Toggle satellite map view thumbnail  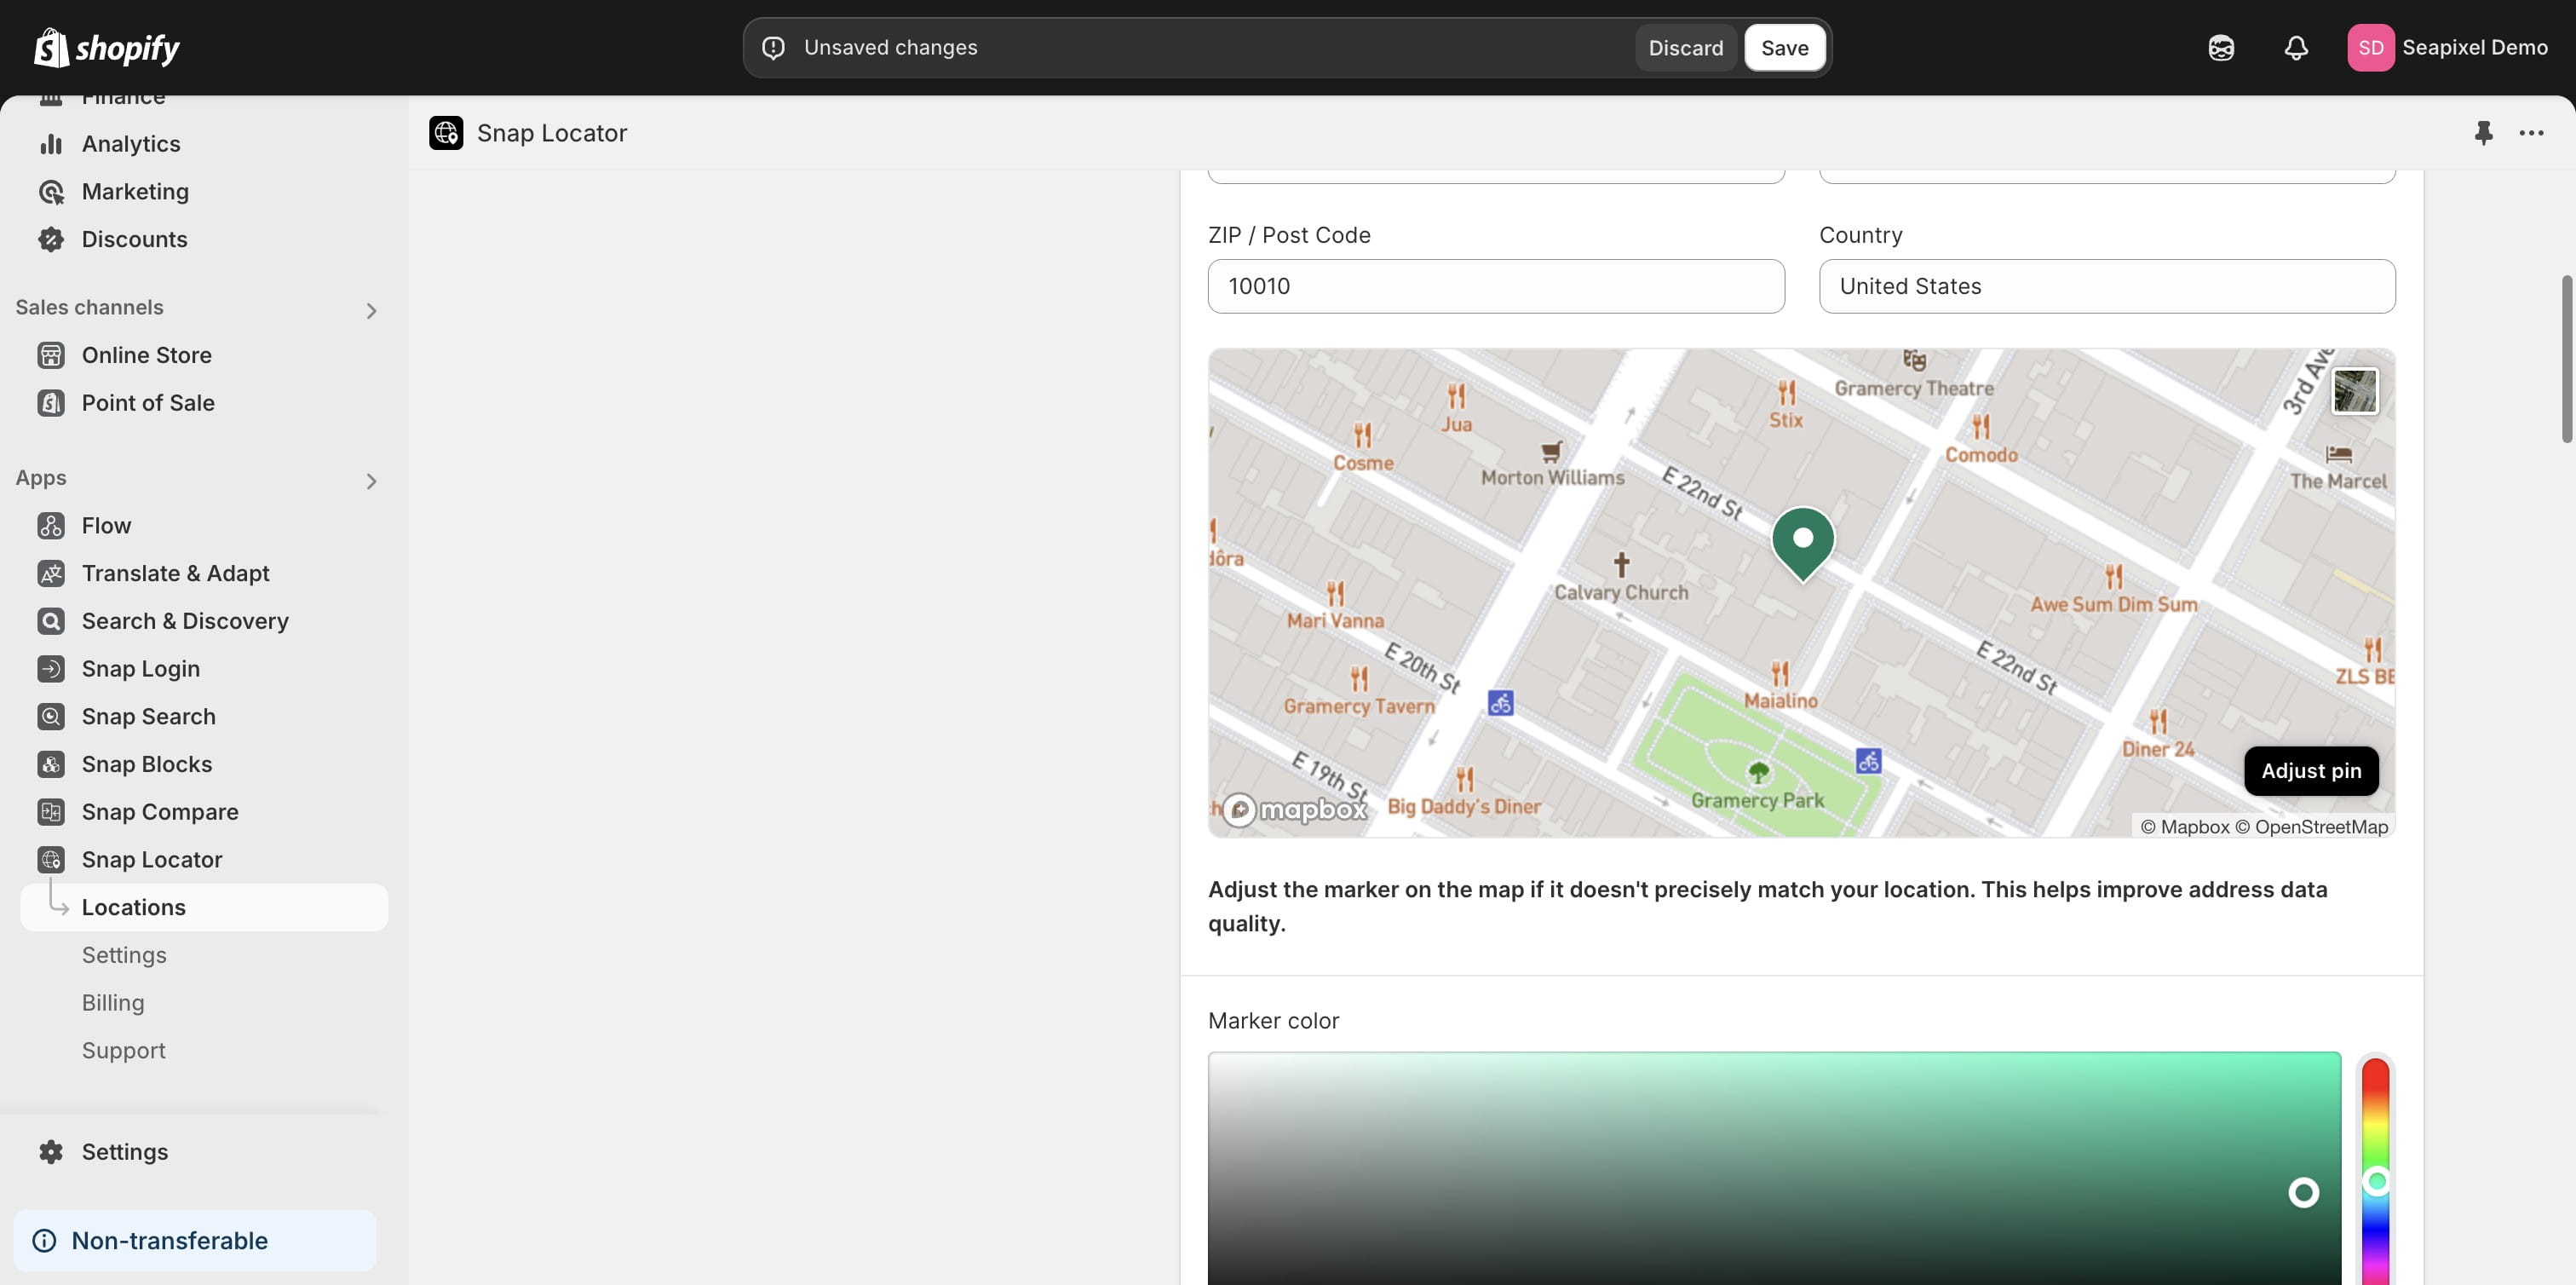tap(2354, 391)
